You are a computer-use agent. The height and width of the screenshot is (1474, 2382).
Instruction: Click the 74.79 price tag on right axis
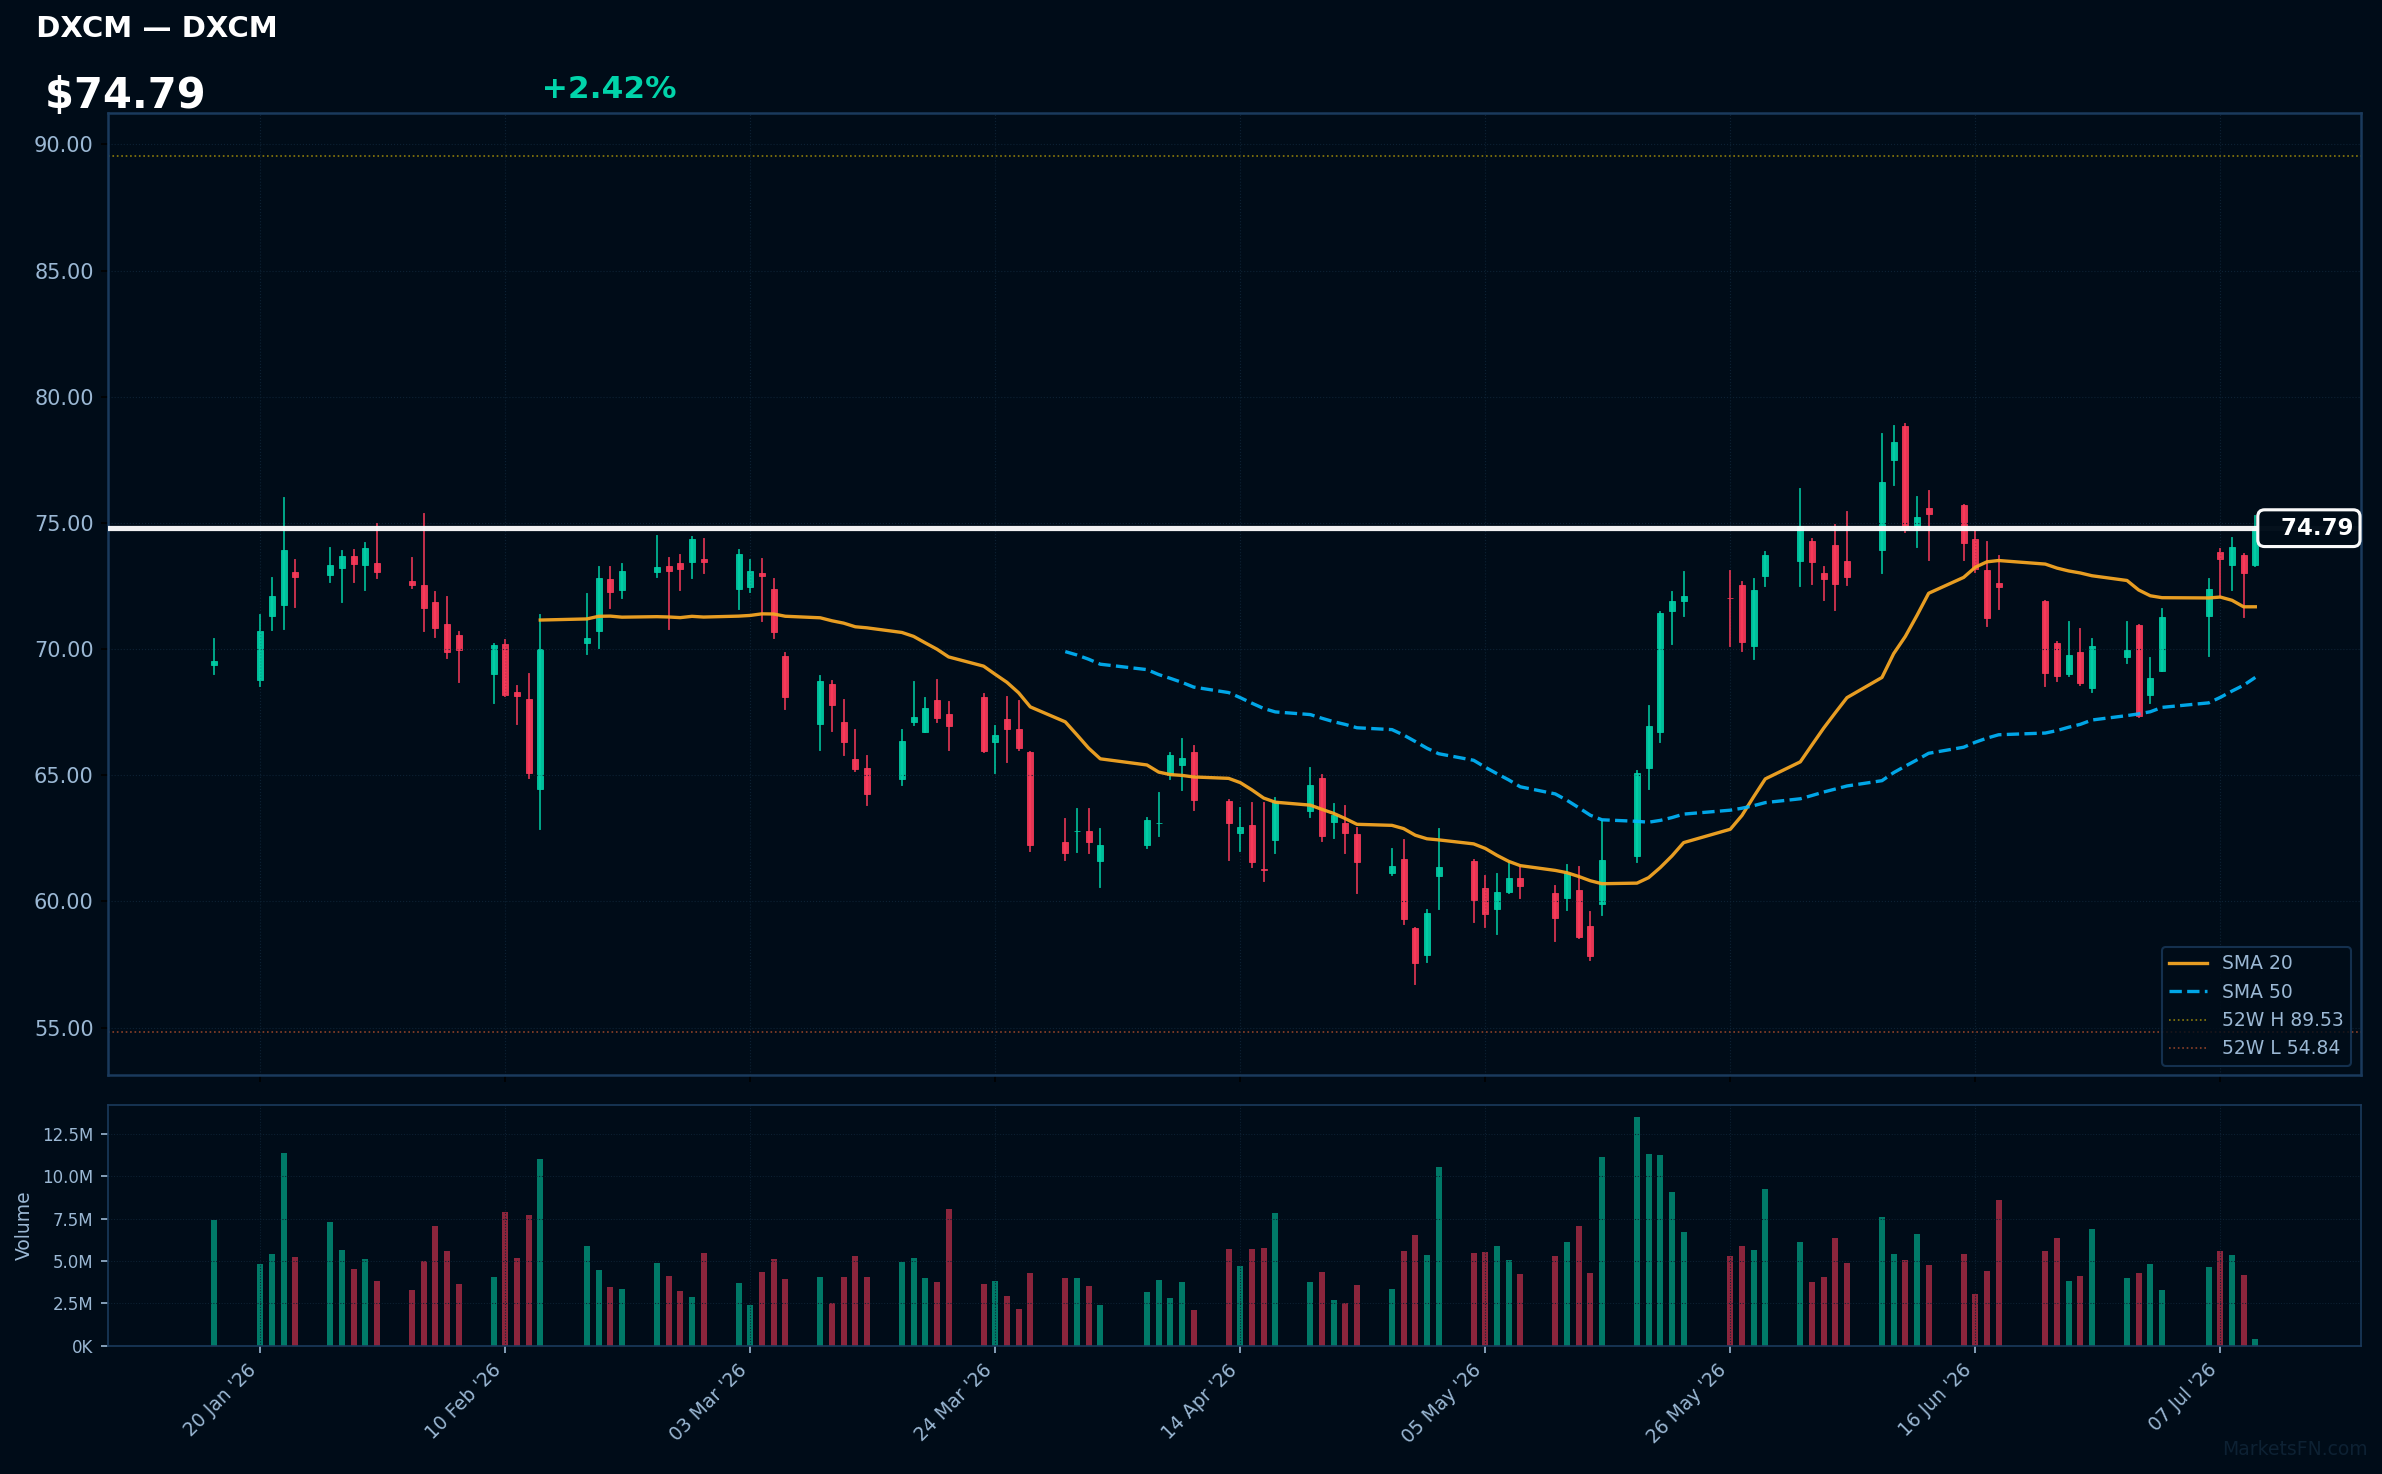pos(2308,528)
